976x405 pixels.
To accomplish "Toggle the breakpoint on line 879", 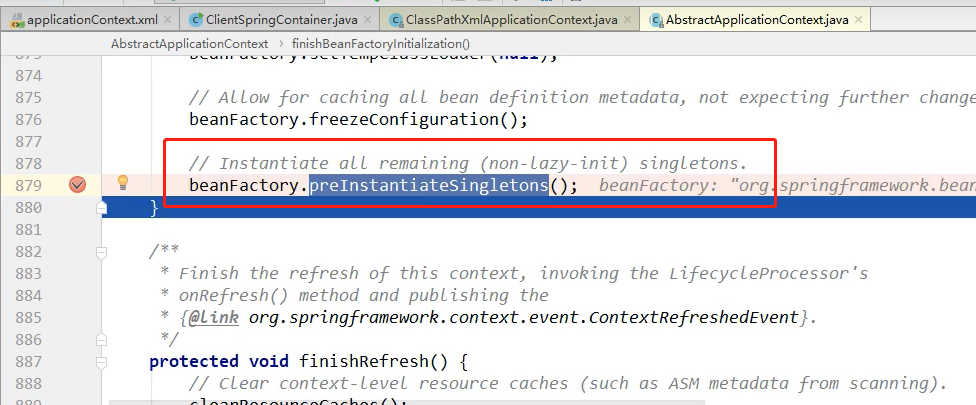I will (77, 185).
